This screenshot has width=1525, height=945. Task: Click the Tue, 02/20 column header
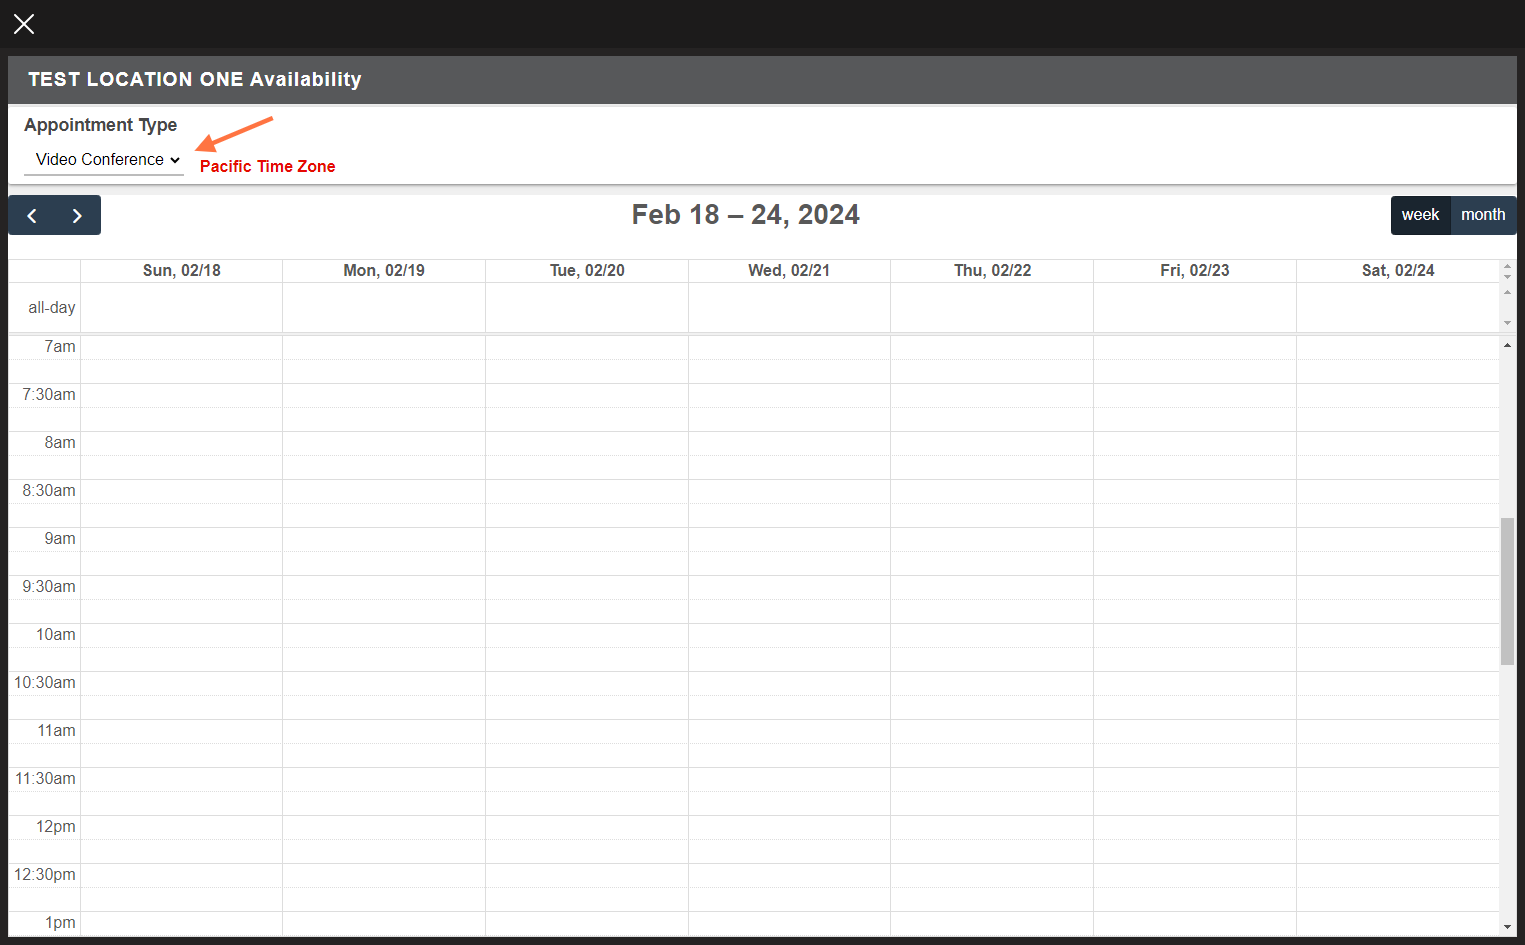[x=587, y=270]
